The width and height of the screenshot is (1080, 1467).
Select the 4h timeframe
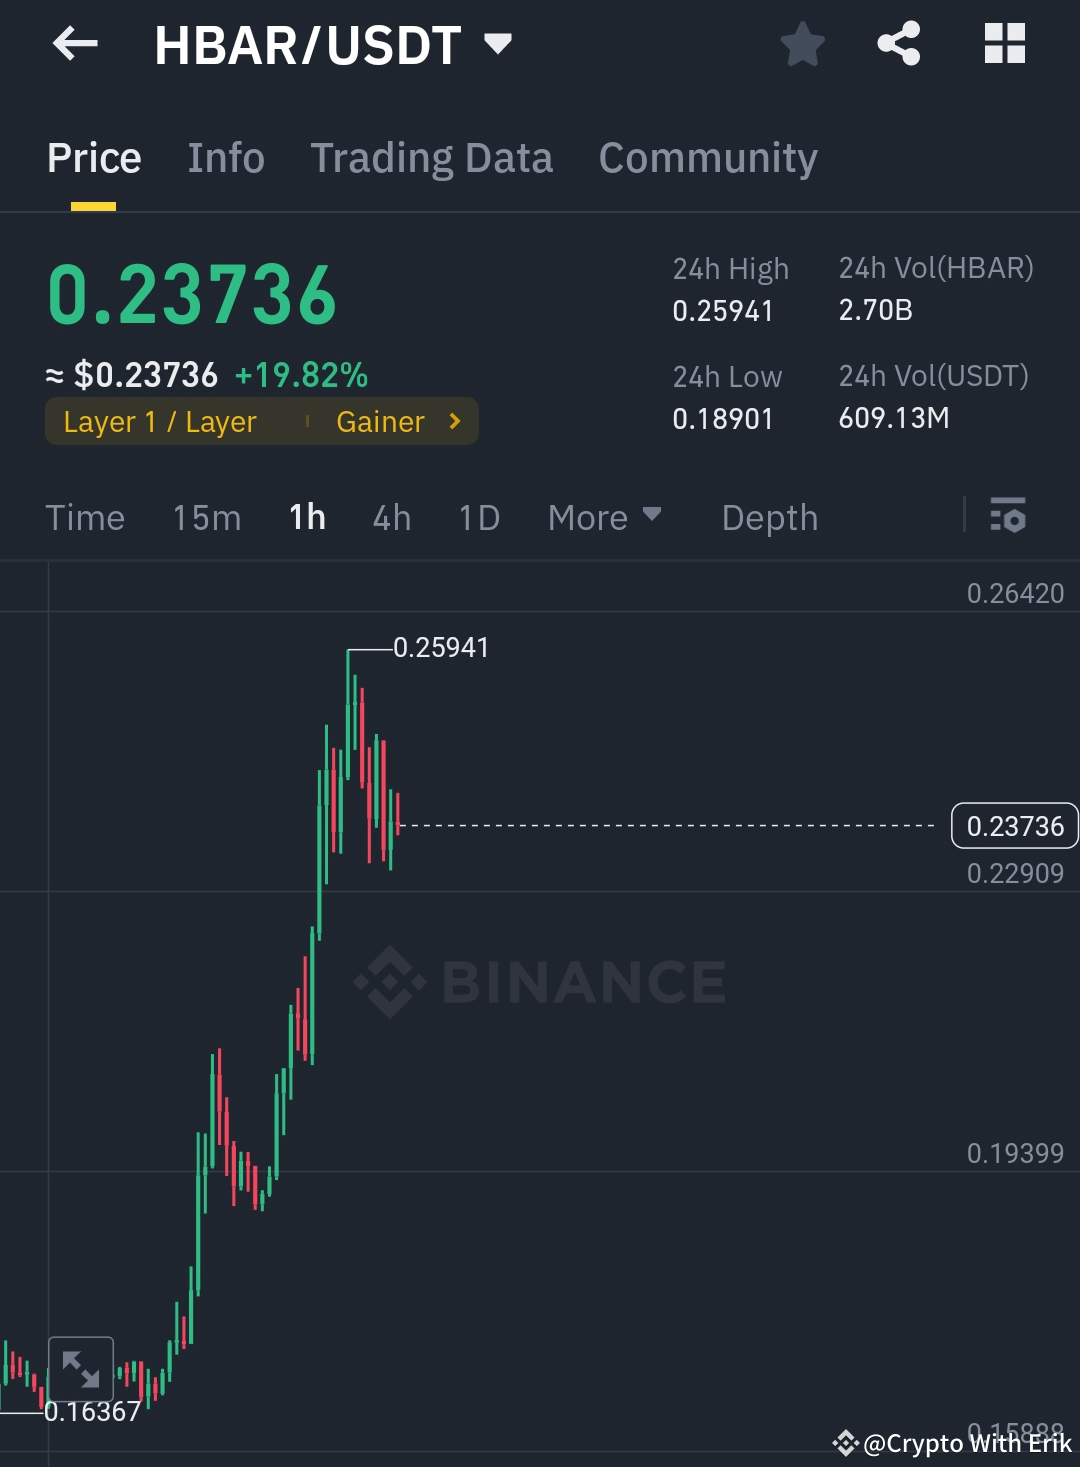coord(391,518)
